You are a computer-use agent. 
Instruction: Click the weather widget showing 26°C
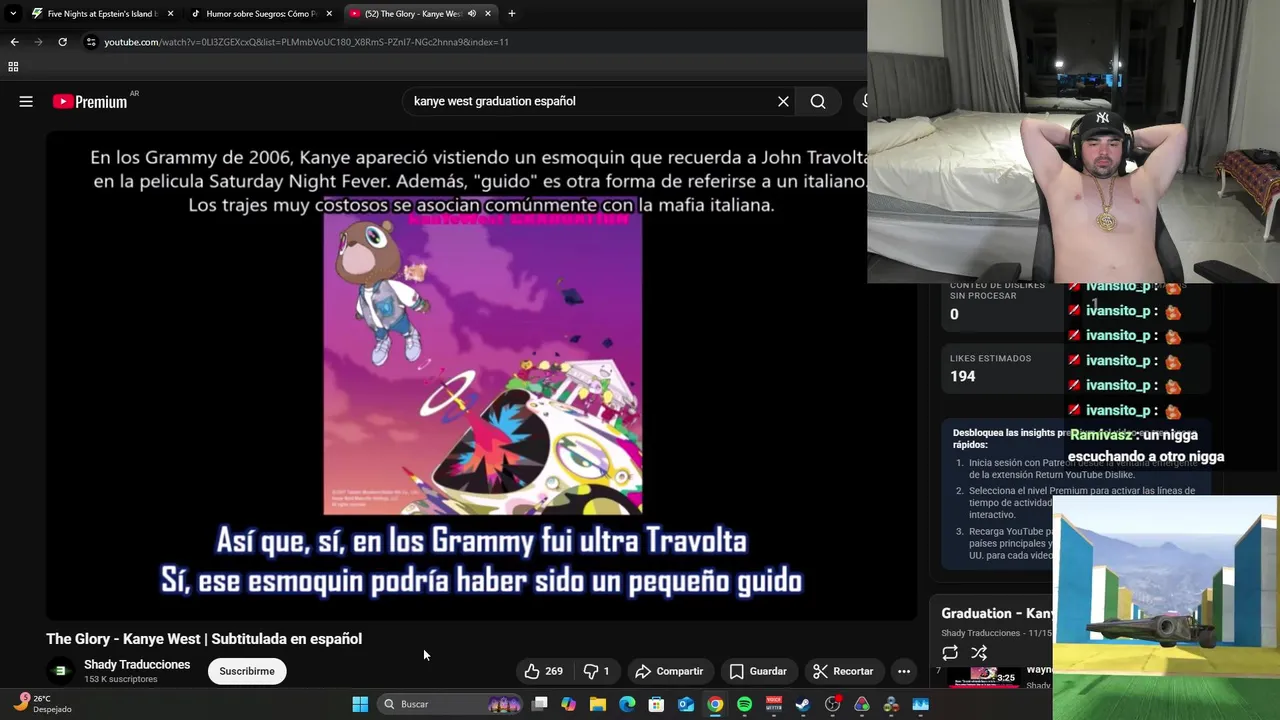(x=43, y=704)
